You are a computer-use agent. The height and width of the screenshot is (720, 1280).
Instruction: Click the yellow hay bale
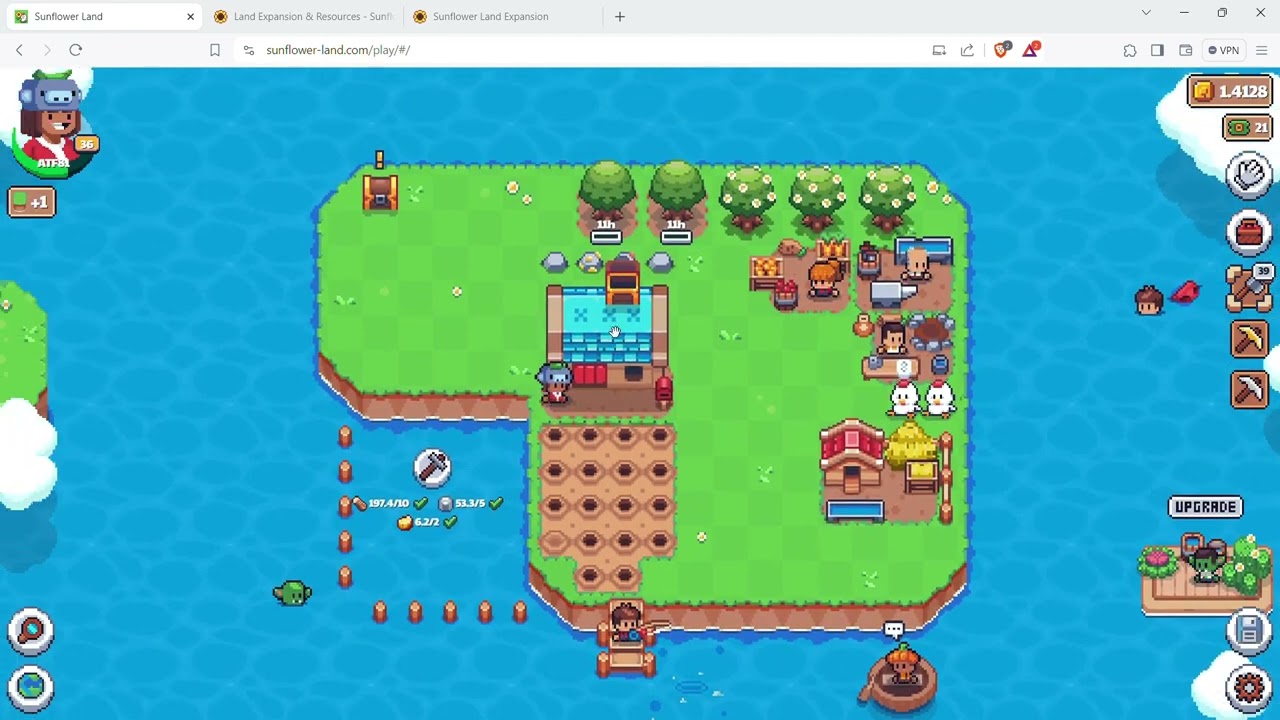coord(910,444)
